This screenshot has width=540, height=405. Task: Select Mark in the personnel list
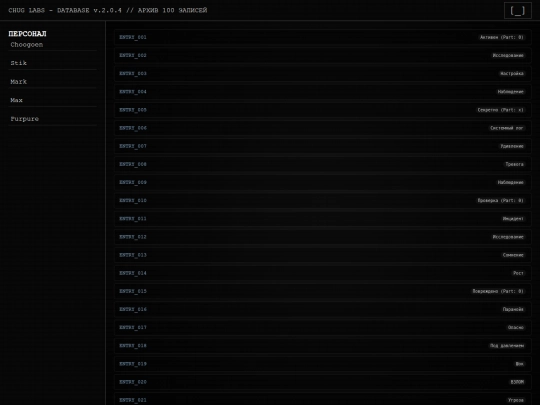tap(53, 82)
